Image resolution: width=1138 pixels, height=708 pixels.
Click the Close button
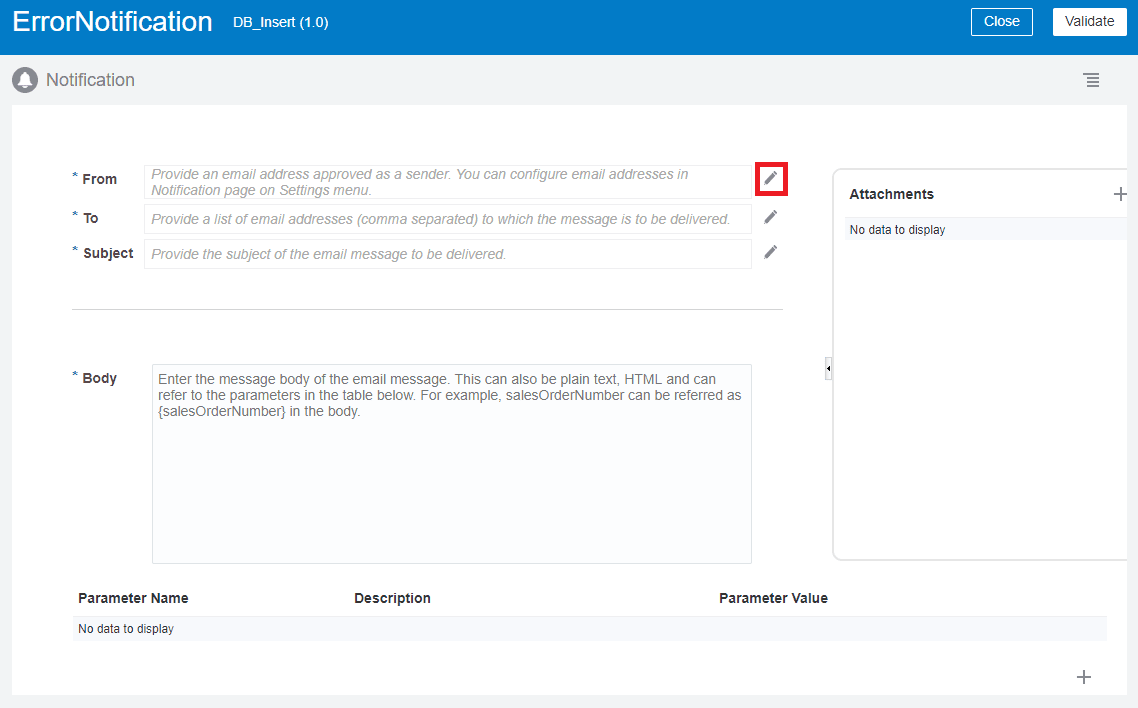1001,21
